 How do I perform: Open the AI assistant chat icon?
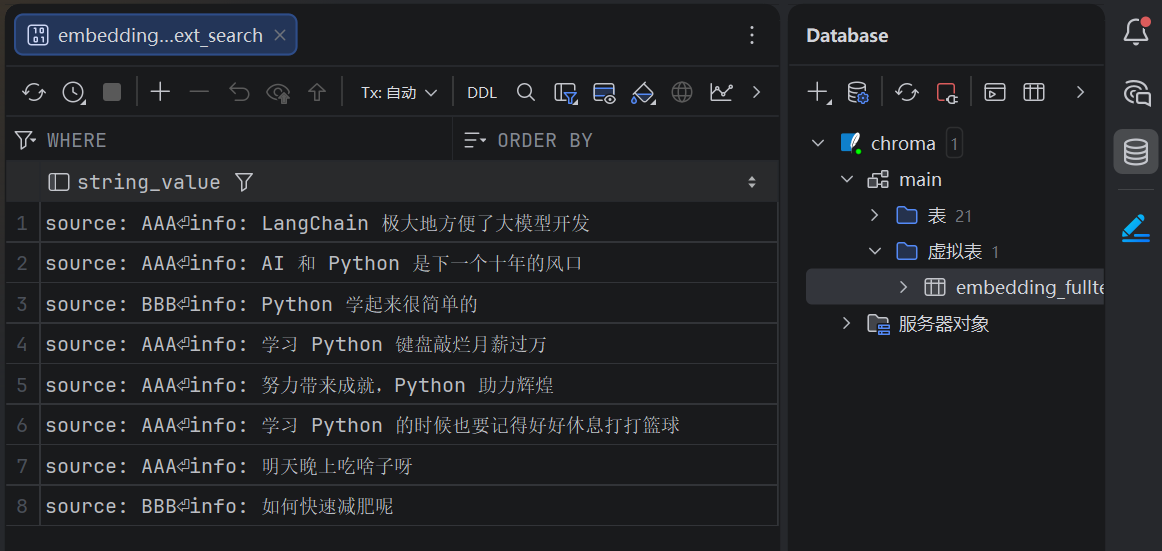pyautogui.click(x=1136, y=93)
